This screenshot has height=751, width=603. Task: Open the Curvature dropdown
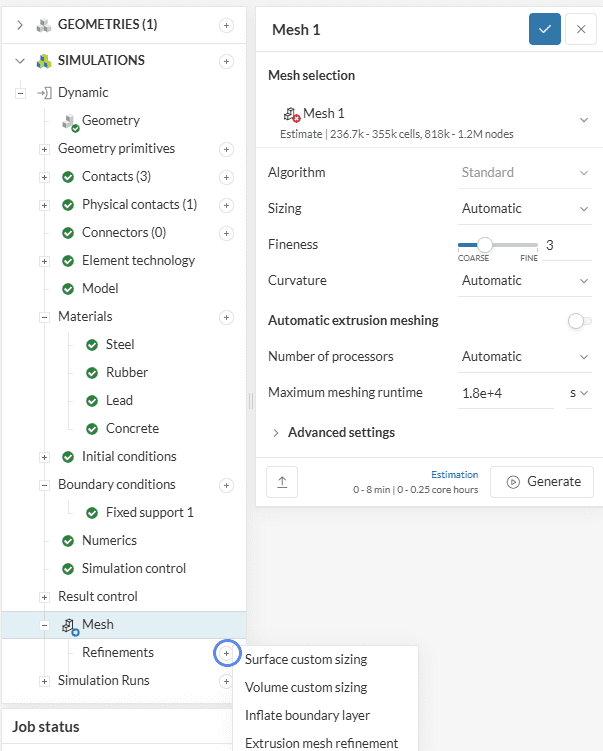click(525, 281)
